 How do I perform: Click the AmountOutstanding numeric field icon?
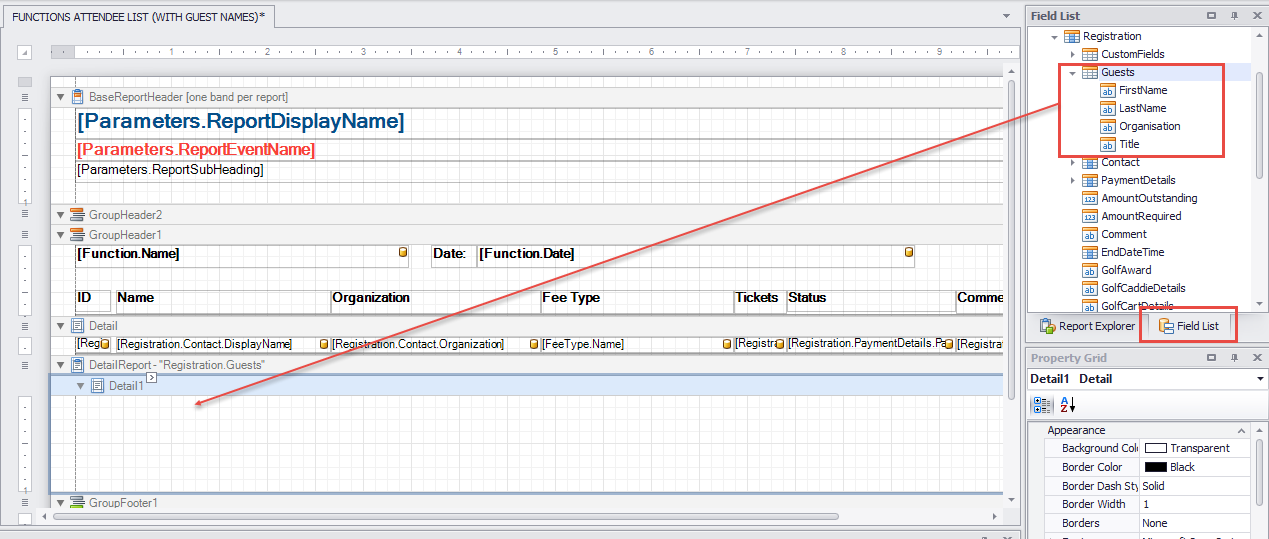pos(1090,199)
